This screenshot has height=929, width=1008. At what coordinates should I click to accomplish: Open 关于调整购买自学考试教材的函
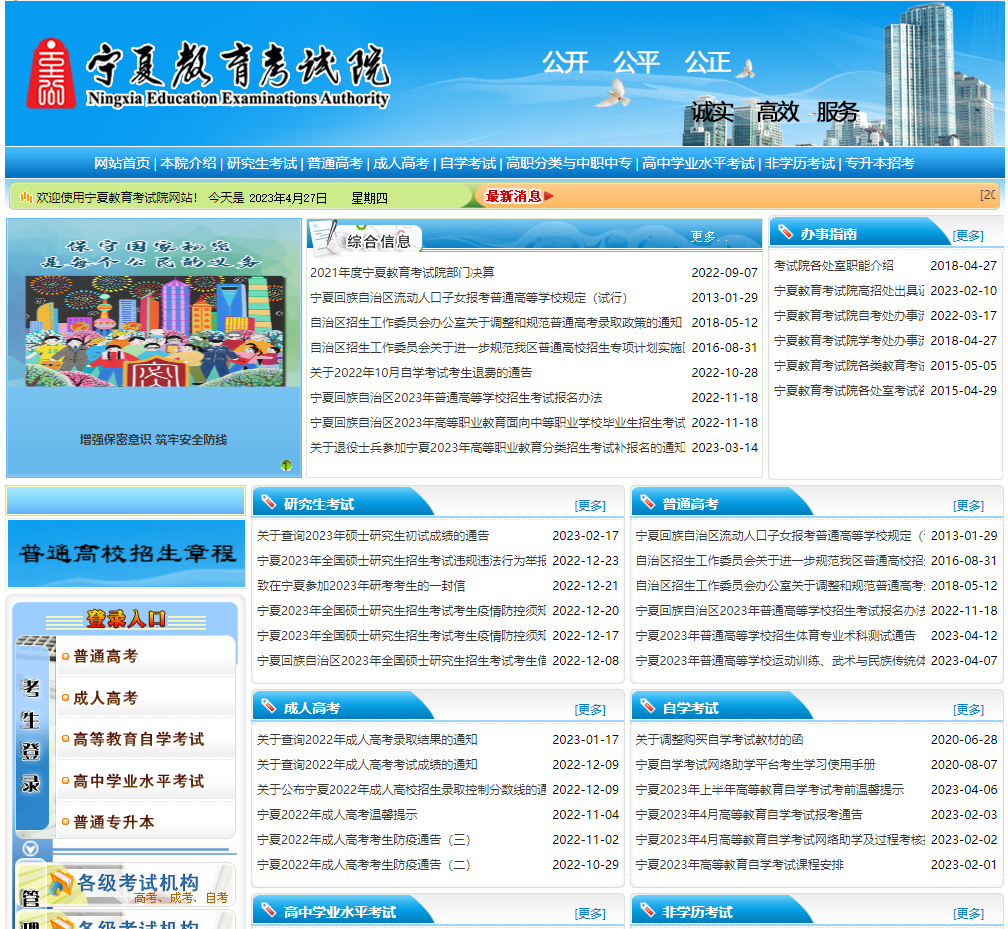click(719, 740)
